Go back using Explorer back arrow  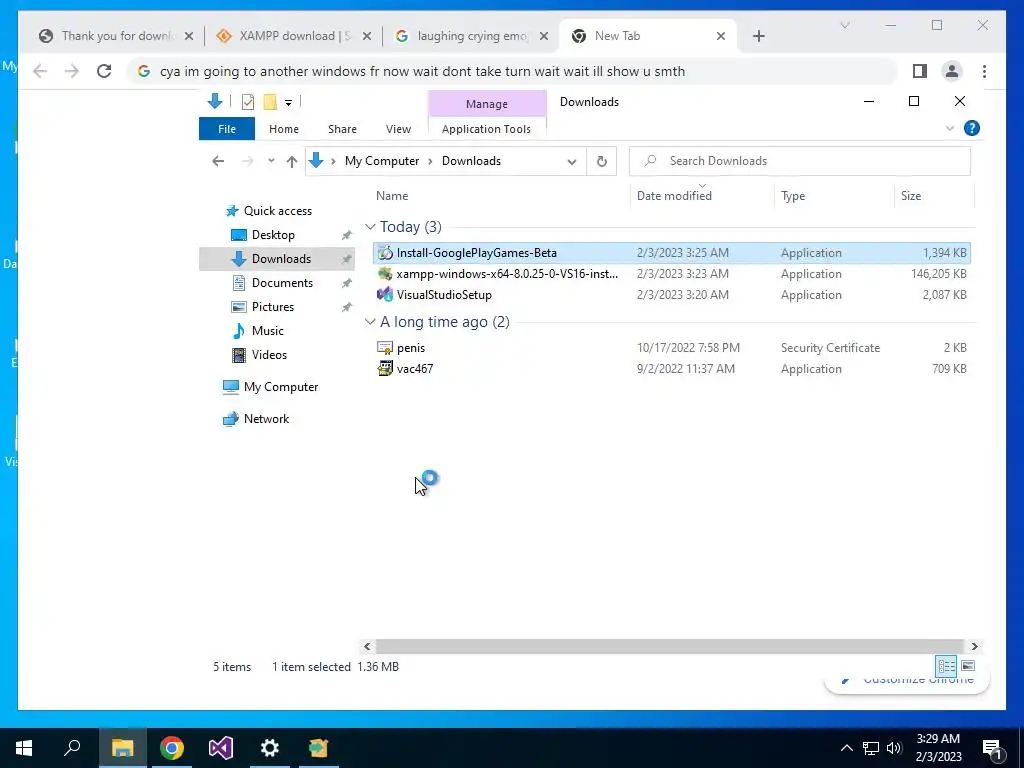pyautogui.click(x=218, y=161)
